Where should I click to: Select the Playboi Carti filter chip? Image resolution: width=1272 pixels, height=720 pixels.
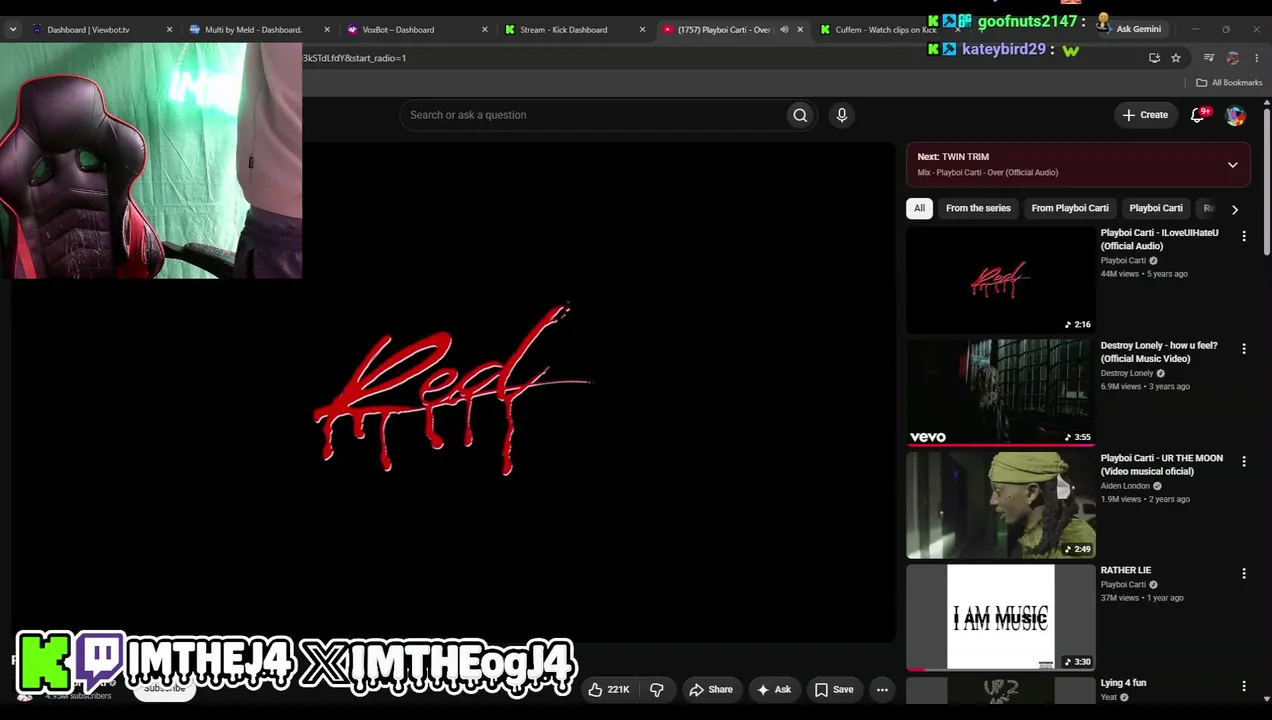(x=1156, y=208)
